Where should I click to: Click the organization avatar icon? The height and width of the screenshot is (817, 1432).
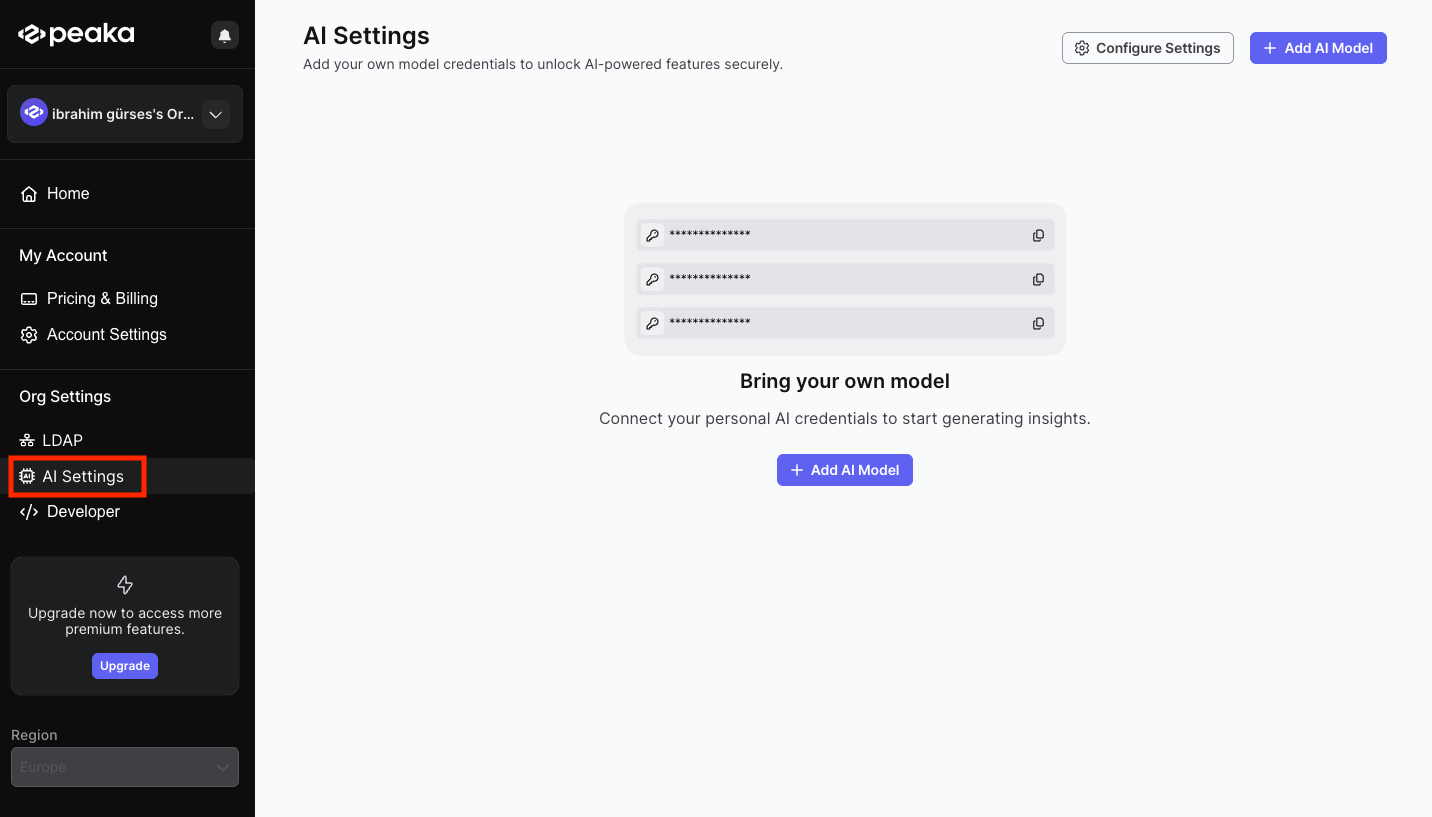coord(34,114)
